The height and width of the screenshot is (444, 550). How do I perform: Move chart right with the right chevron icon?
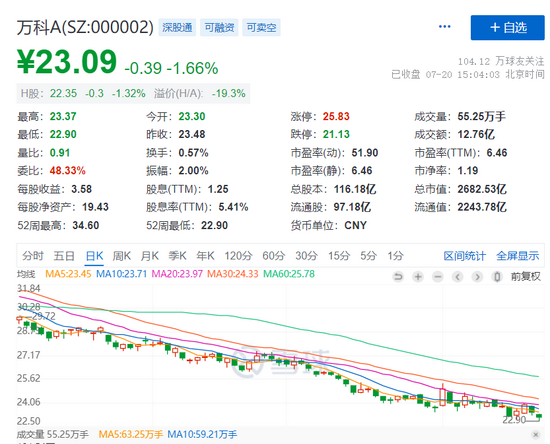coord(477,277)
